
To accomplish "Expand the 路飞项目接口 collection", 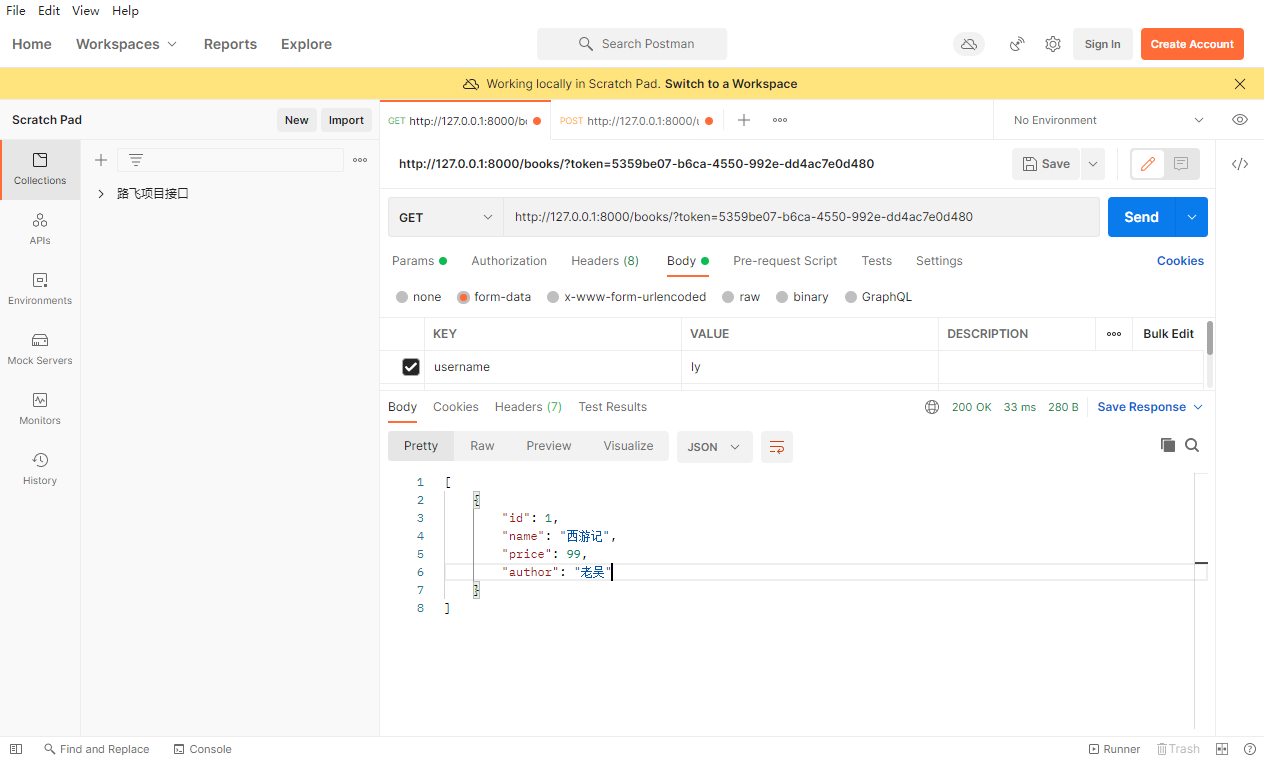I will 101,194.
